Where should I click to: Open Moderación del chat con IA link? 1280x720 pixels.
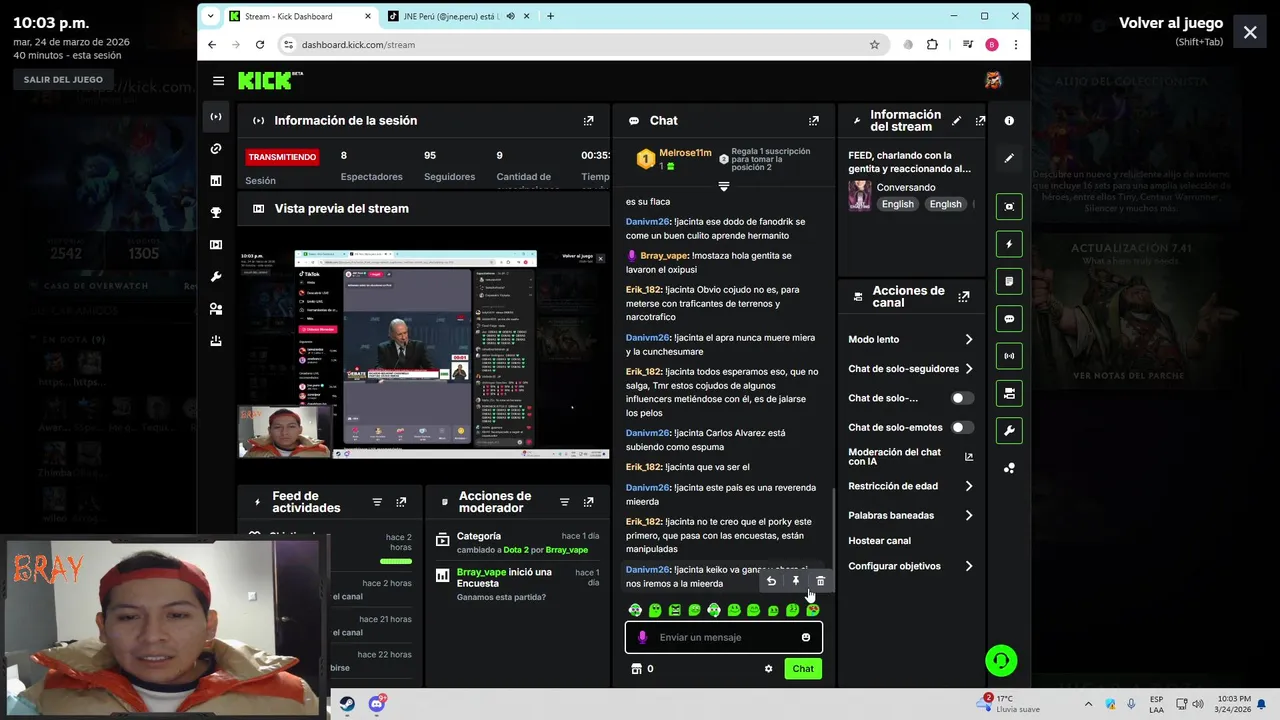click(x=911, y=456)
